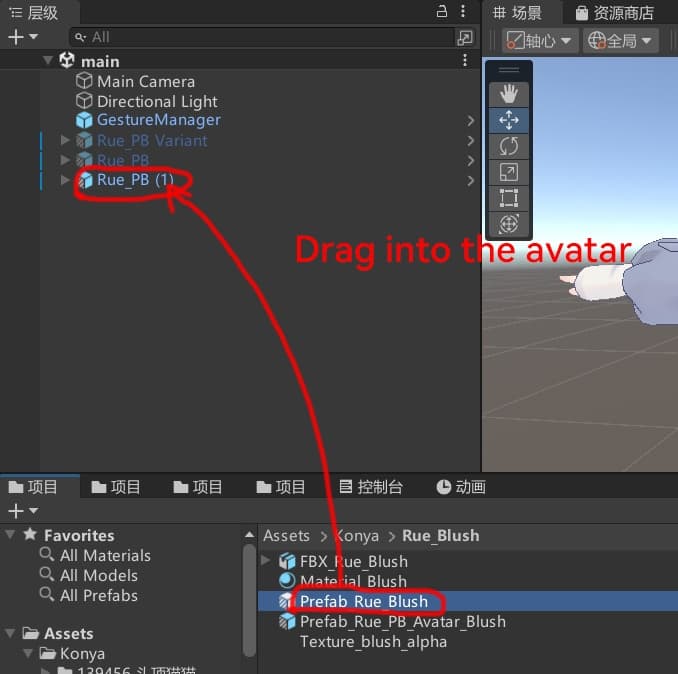
Task: Select the Move tool
Action: pos(508,120)
